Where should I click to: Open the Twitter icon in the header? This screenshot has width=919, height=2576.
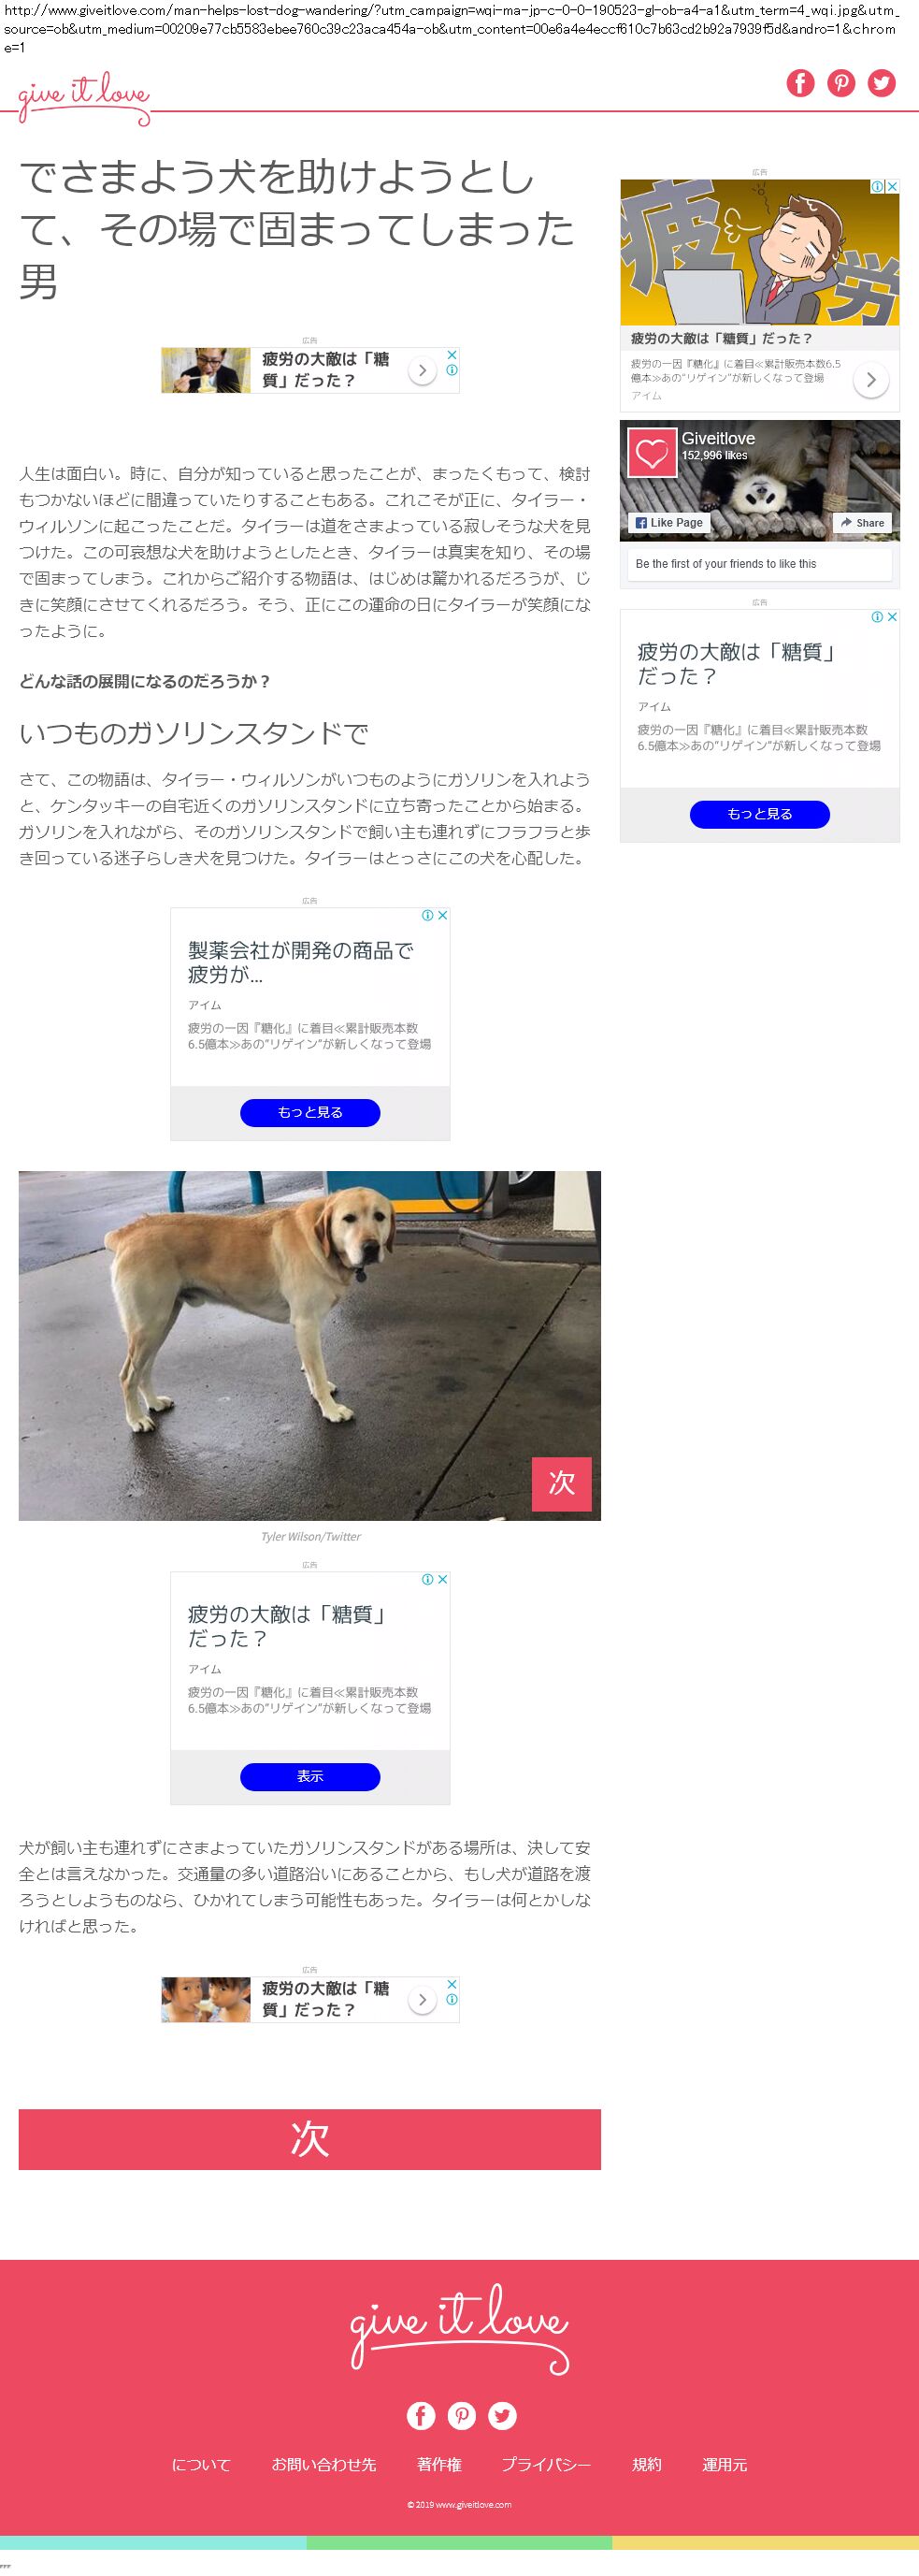coord(881,83)
